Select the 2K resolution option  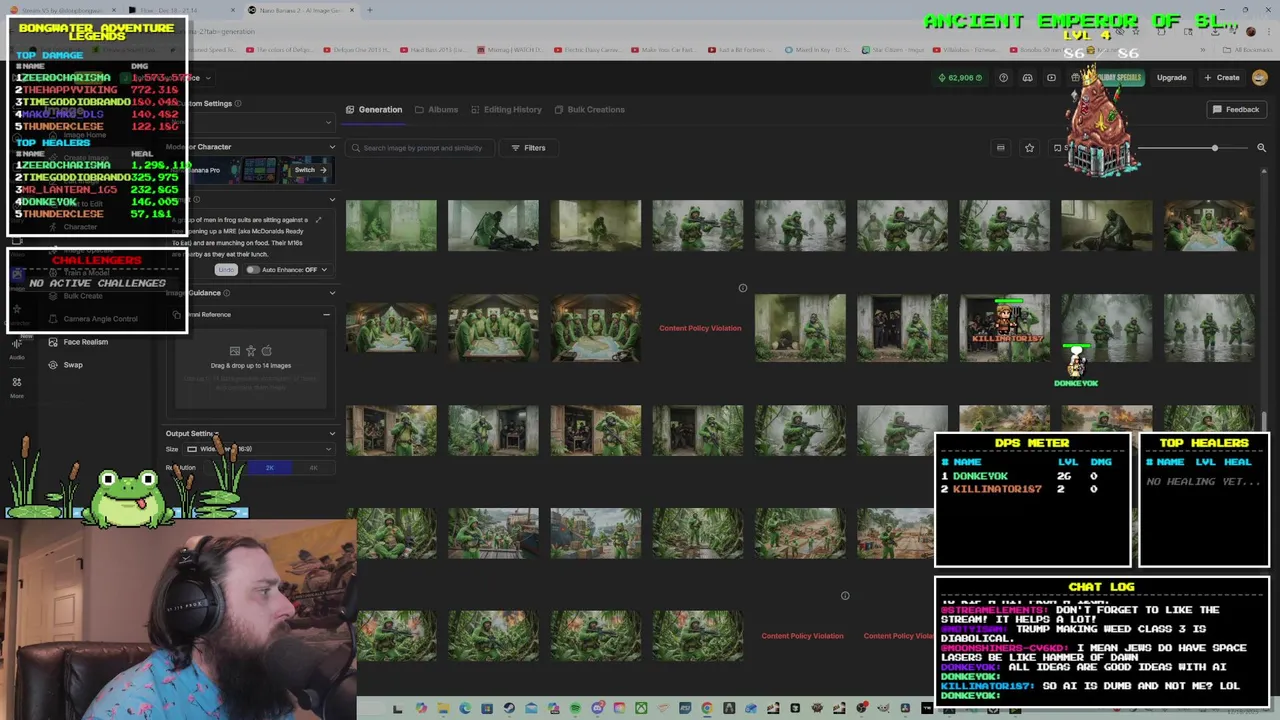[x=269, y=468]
